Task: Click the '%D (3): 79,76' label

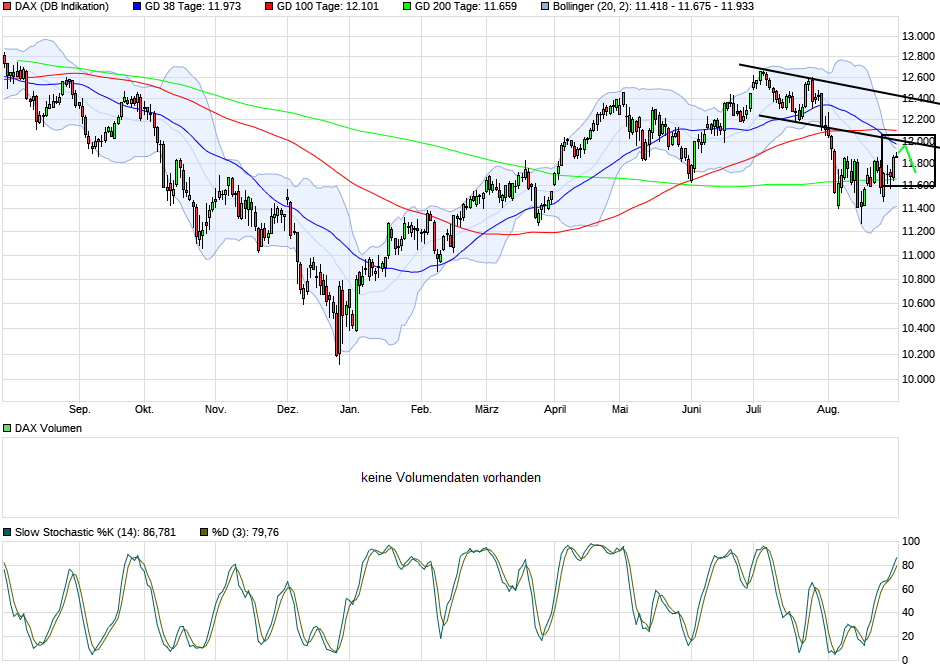Action: coord(245,532)
